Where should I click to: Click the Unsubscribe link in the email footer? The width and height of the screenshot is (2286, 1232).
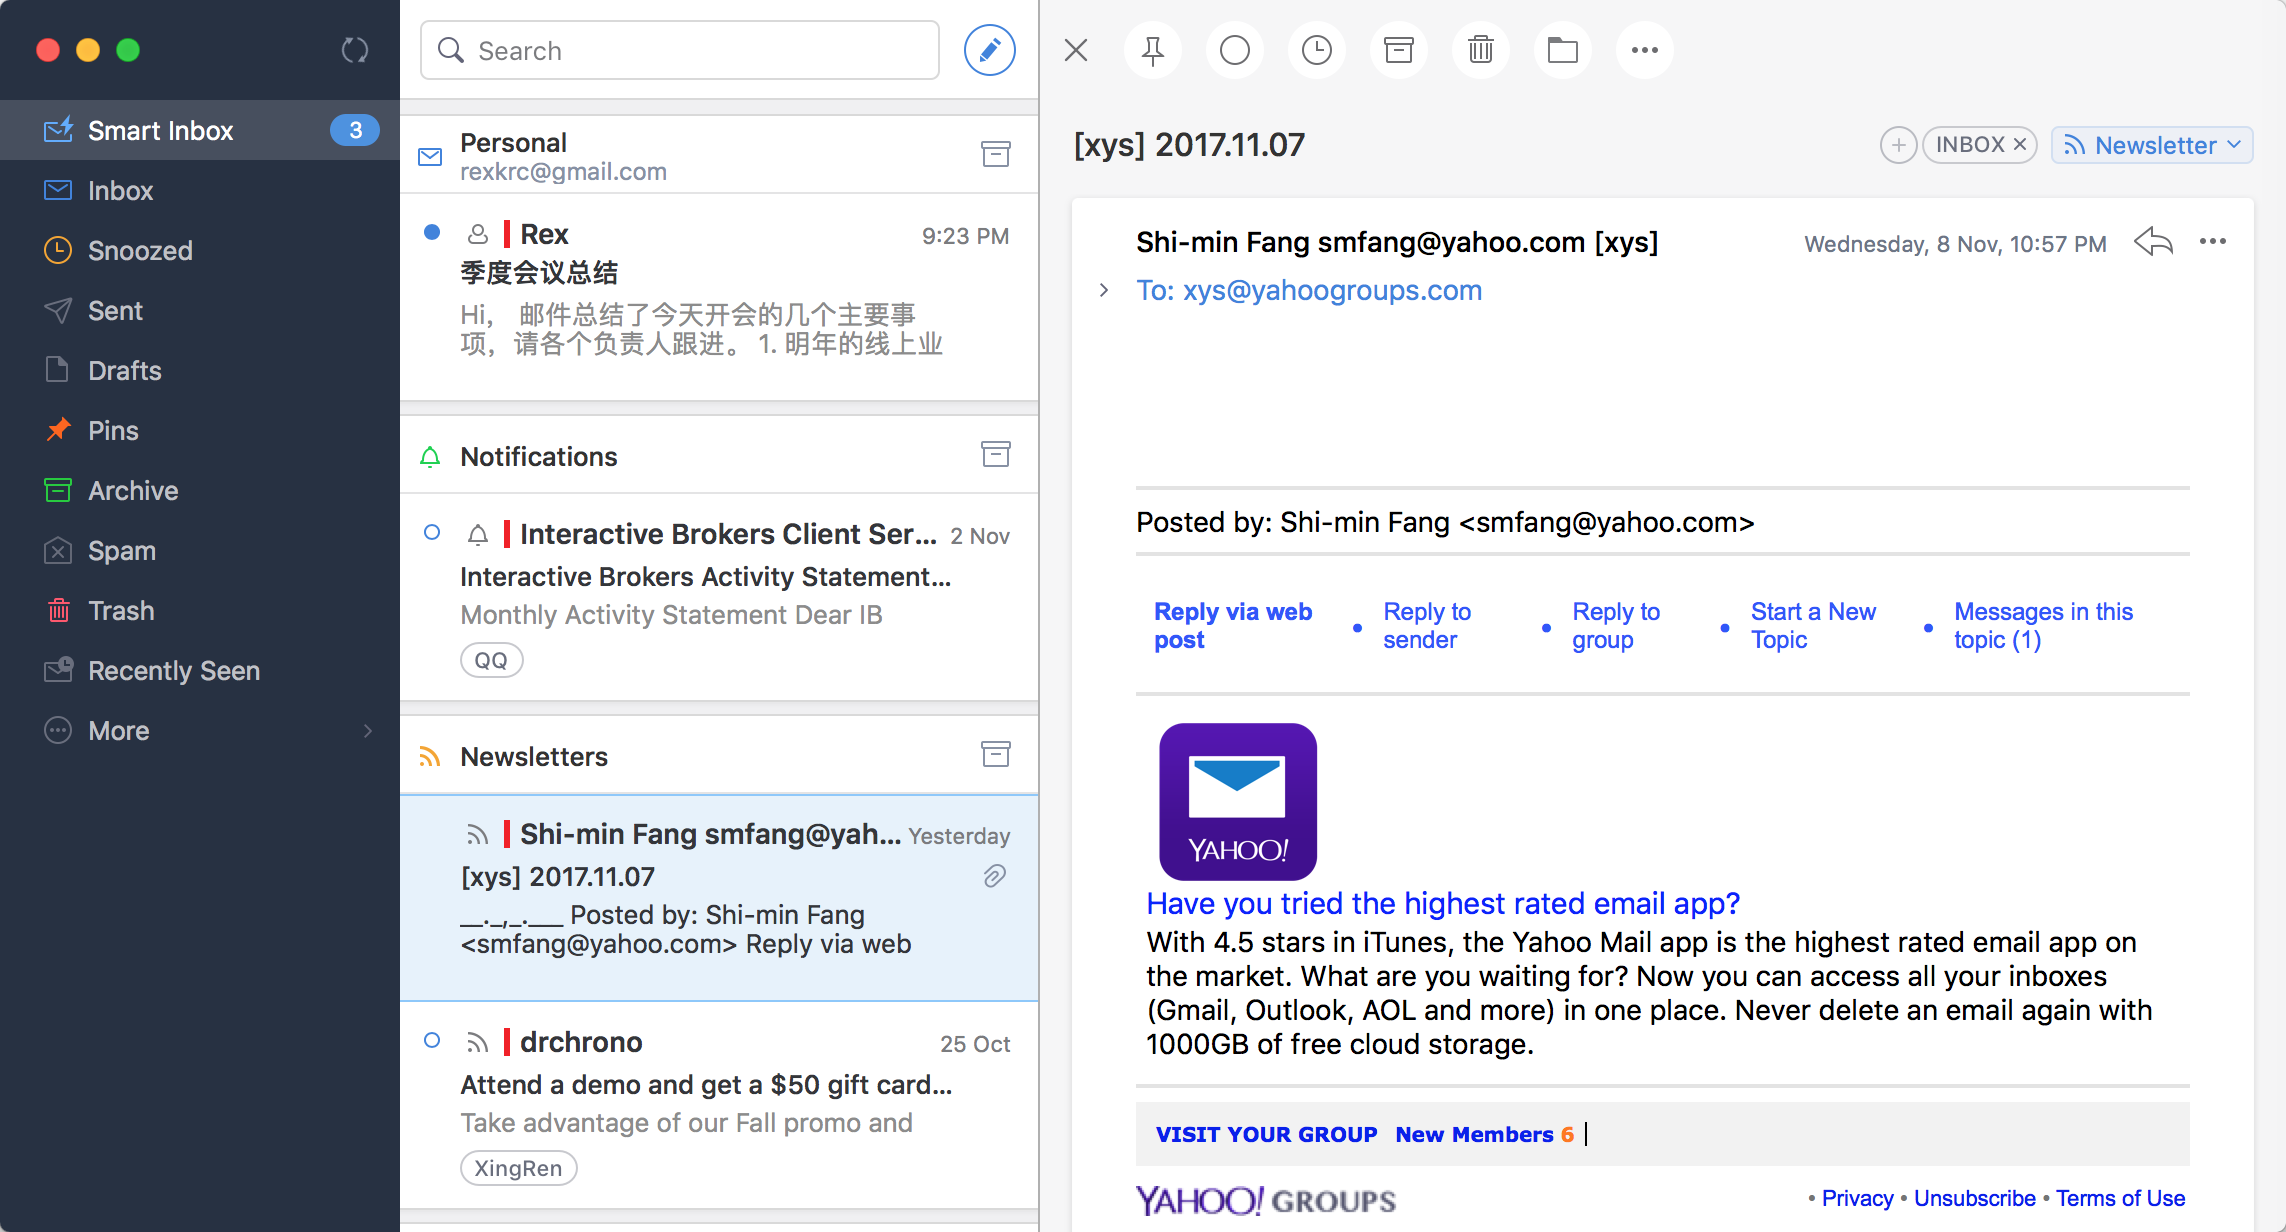(x=1974, y=1198)
